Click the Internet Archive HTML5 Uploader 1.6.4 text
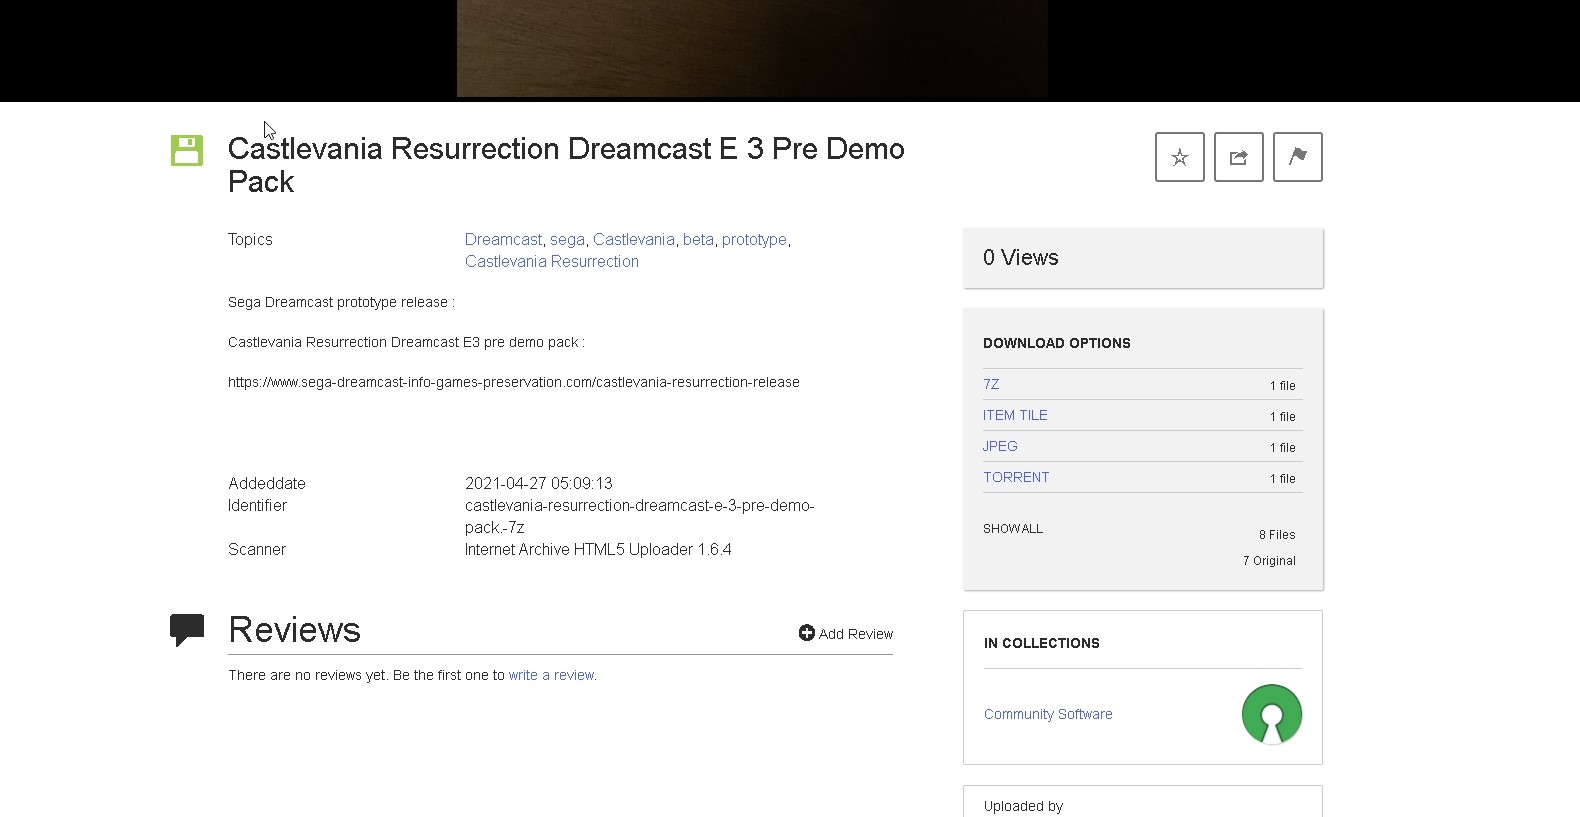Image resolution: width=1580 pixels, height=817 pixels. click(x=598, y=549)
